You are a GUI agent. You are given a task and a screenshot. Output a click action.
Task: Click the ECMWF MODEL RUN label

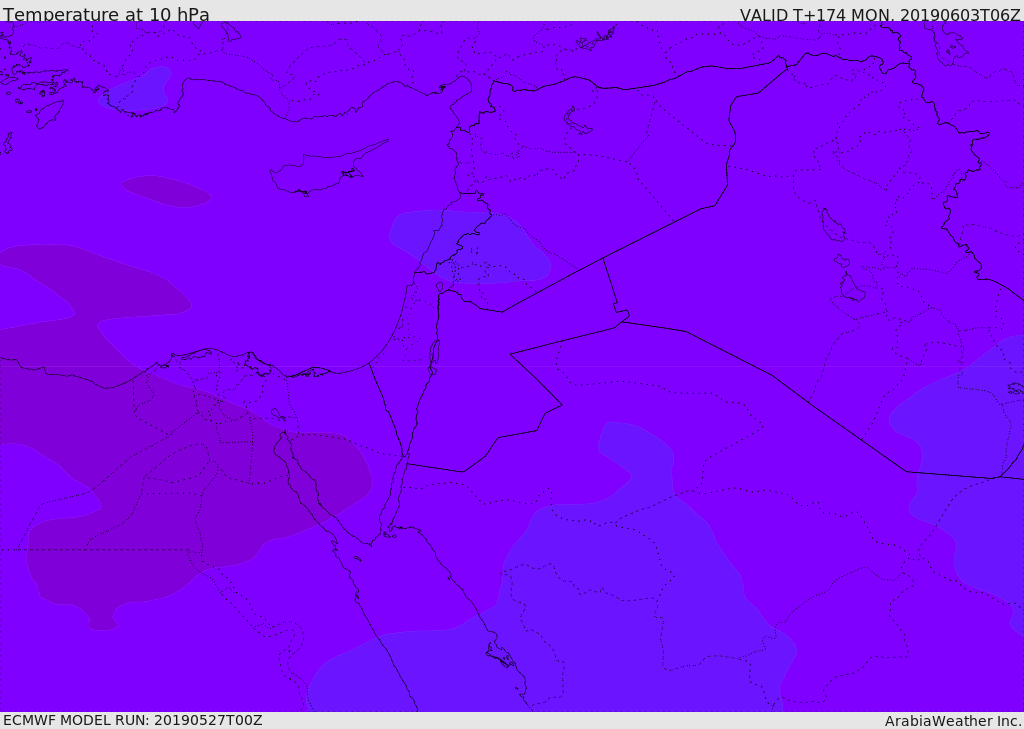133,720
